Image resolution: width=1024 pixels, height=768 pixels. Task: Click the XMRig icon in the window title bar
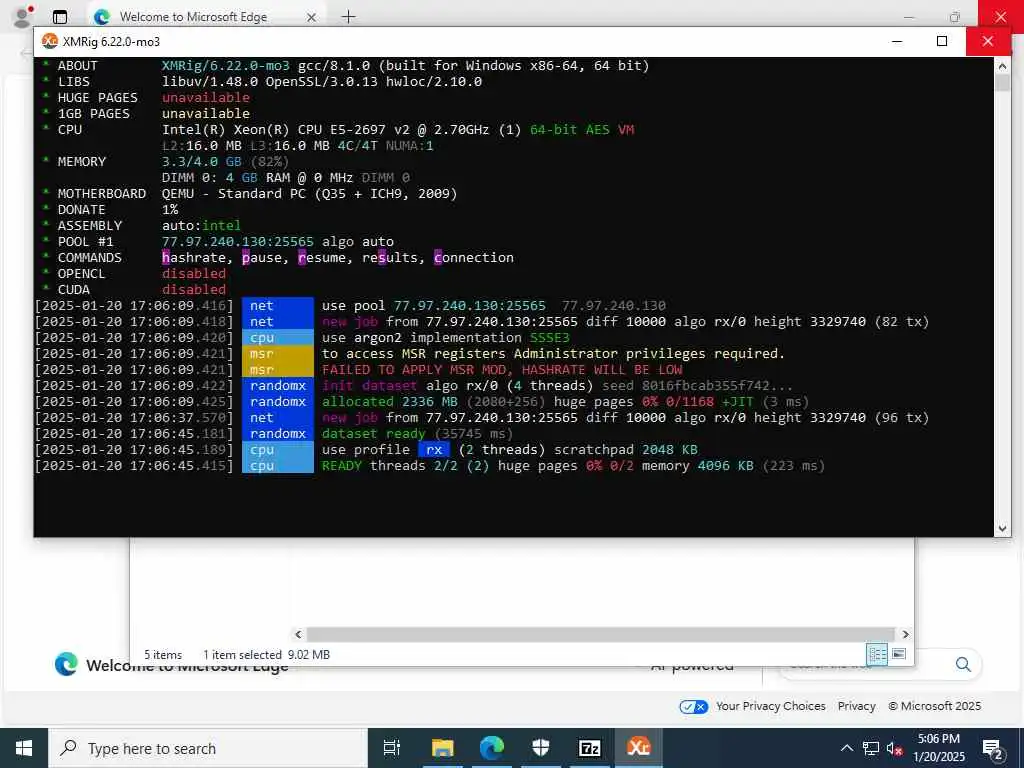pos(50,41)
